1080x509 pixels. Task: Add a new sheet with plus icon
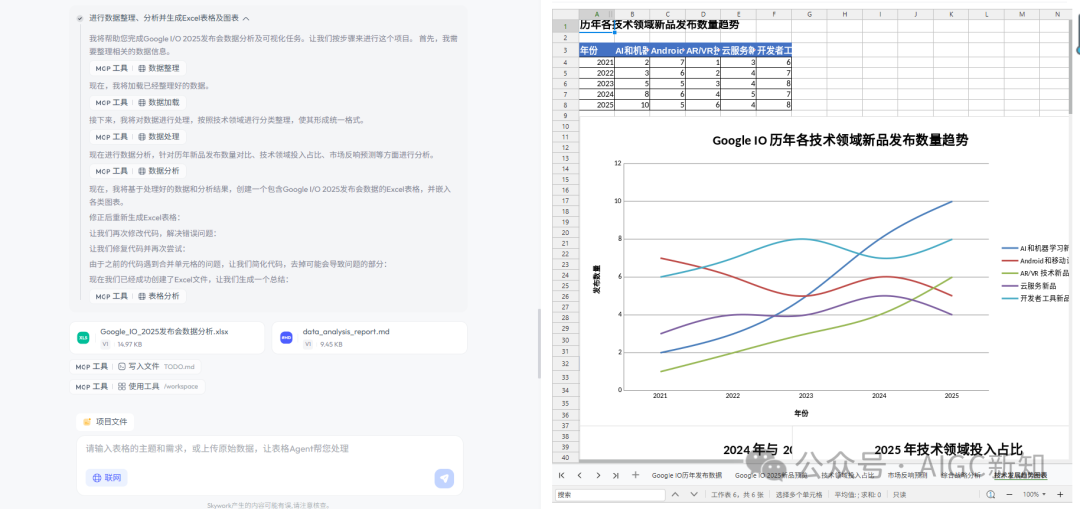(635, 475)
